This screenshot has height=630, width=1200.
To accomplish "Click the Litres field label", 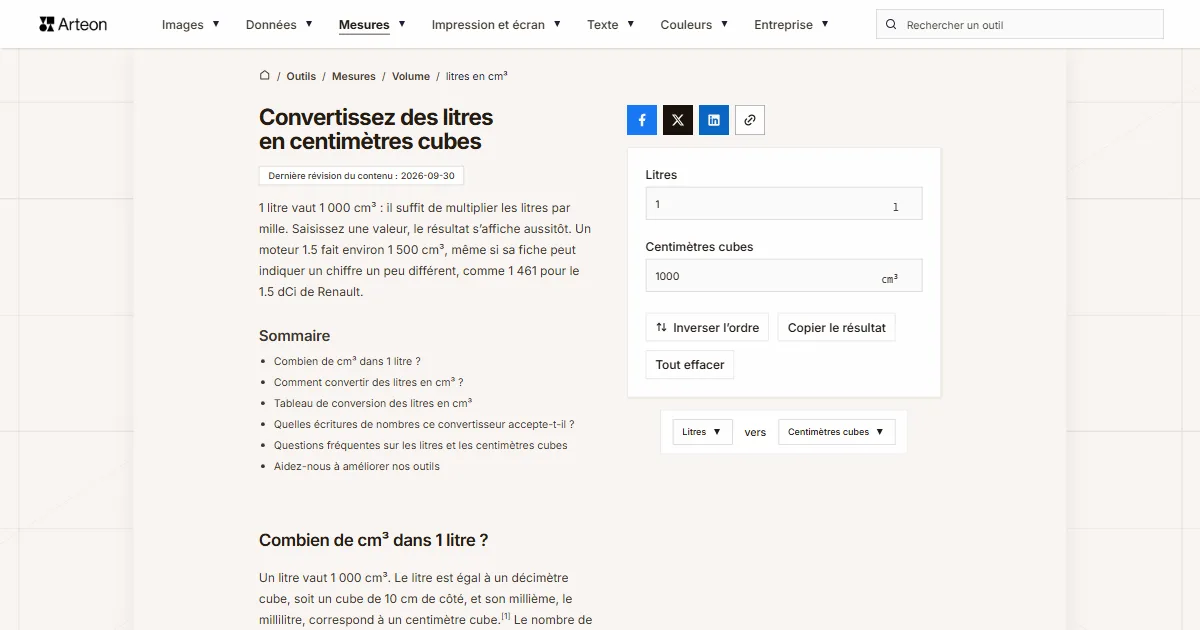I will coord(661,175).
